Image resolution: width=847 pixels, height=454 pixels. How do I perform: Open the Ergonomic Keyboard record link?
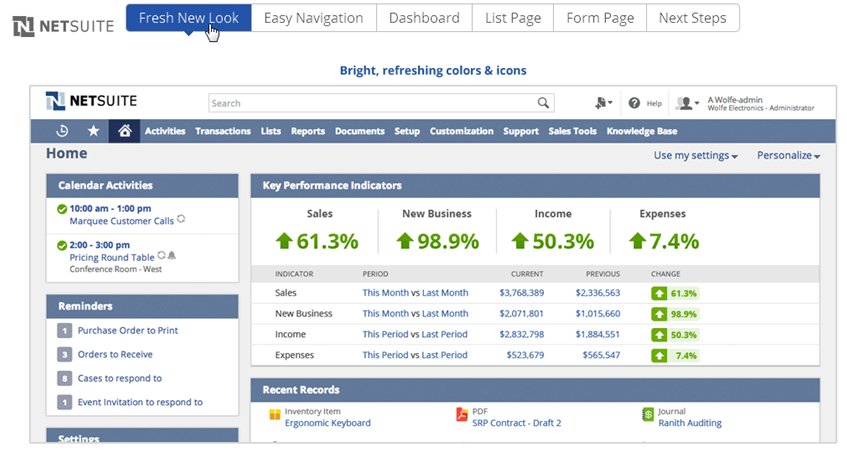[327, 423]
